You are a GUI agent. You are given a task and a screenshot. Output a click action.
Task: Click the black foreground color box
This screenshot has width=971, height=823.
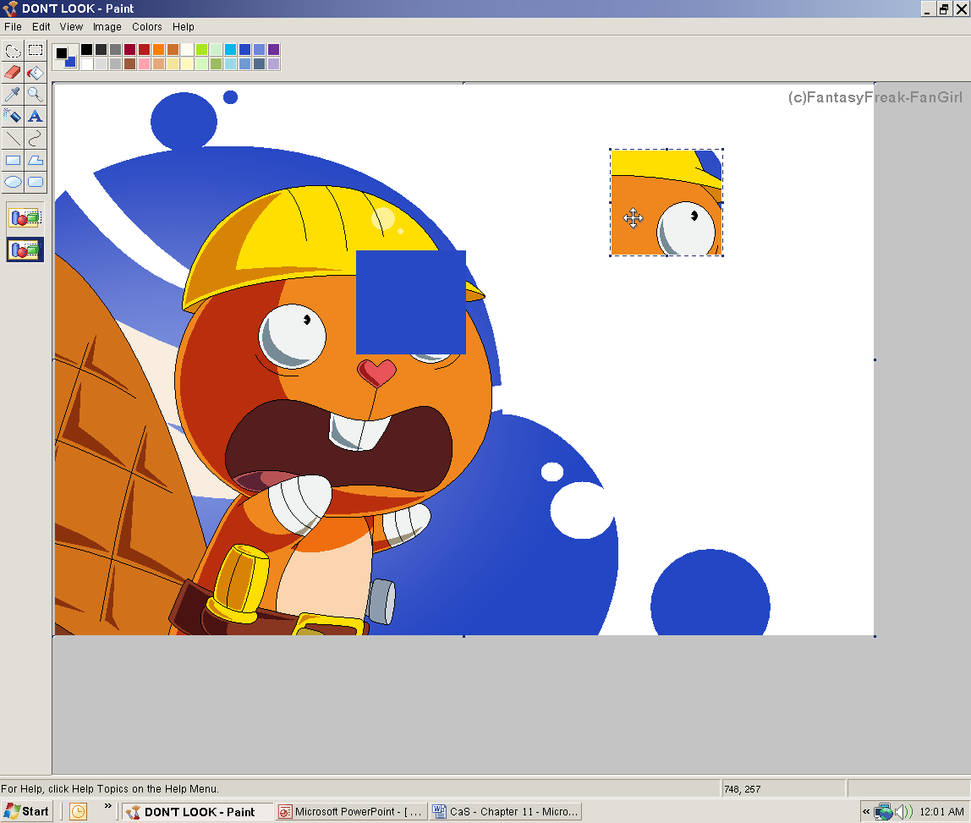click(x=61, y=53)
